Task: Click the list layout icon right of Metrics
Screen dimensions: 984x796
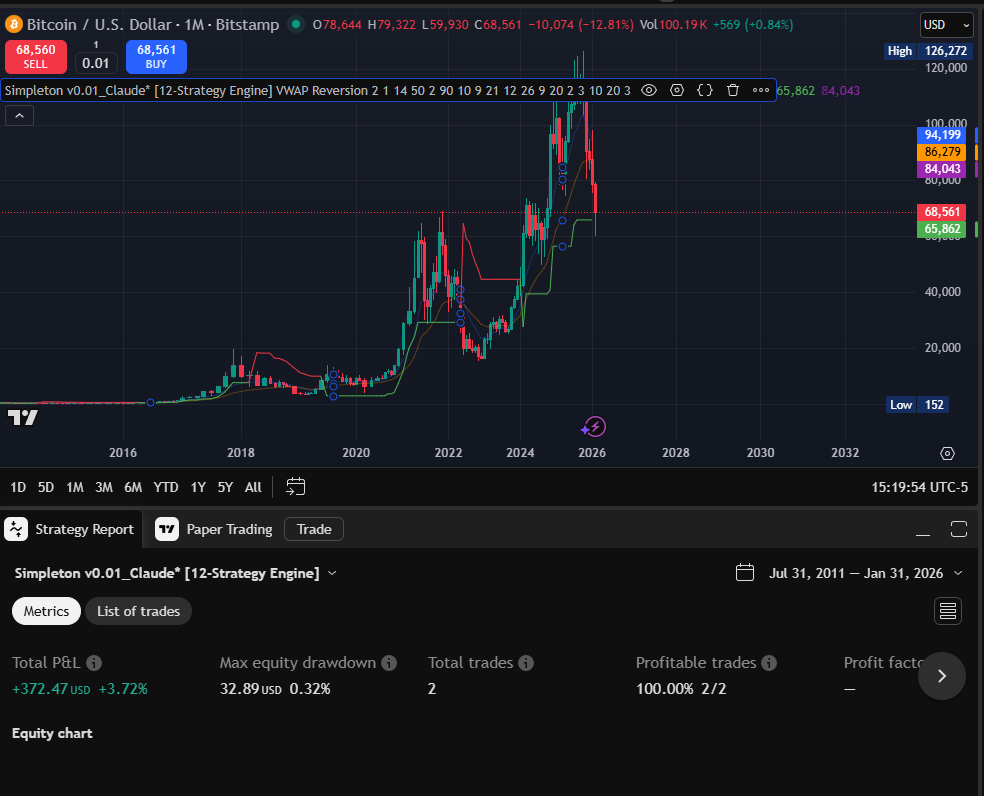Action: [947, 610]
